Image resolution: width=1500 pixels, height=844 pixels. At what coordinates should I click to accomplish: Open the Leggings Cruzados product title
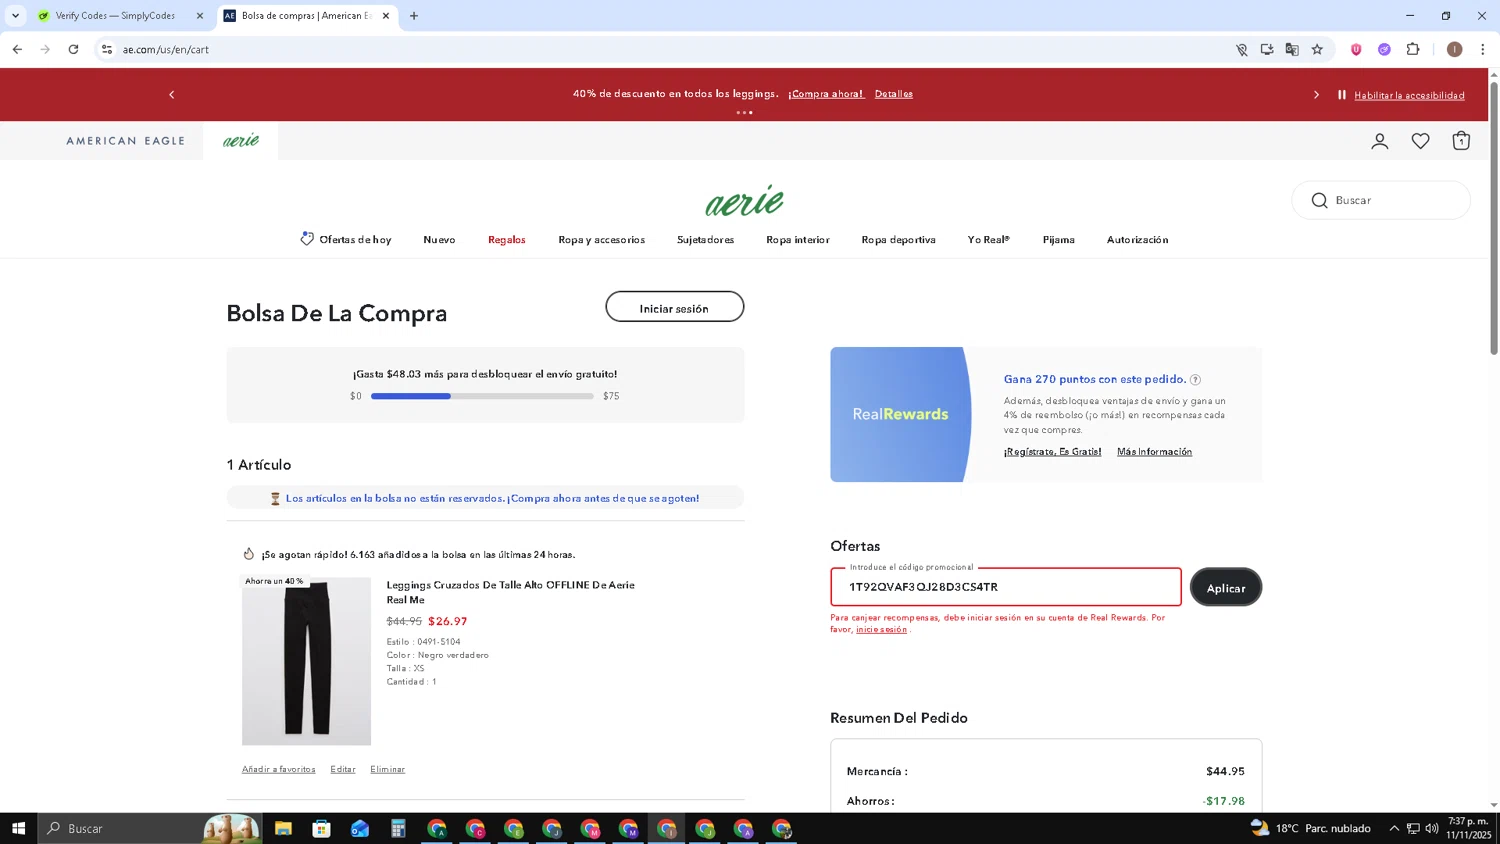510,592
